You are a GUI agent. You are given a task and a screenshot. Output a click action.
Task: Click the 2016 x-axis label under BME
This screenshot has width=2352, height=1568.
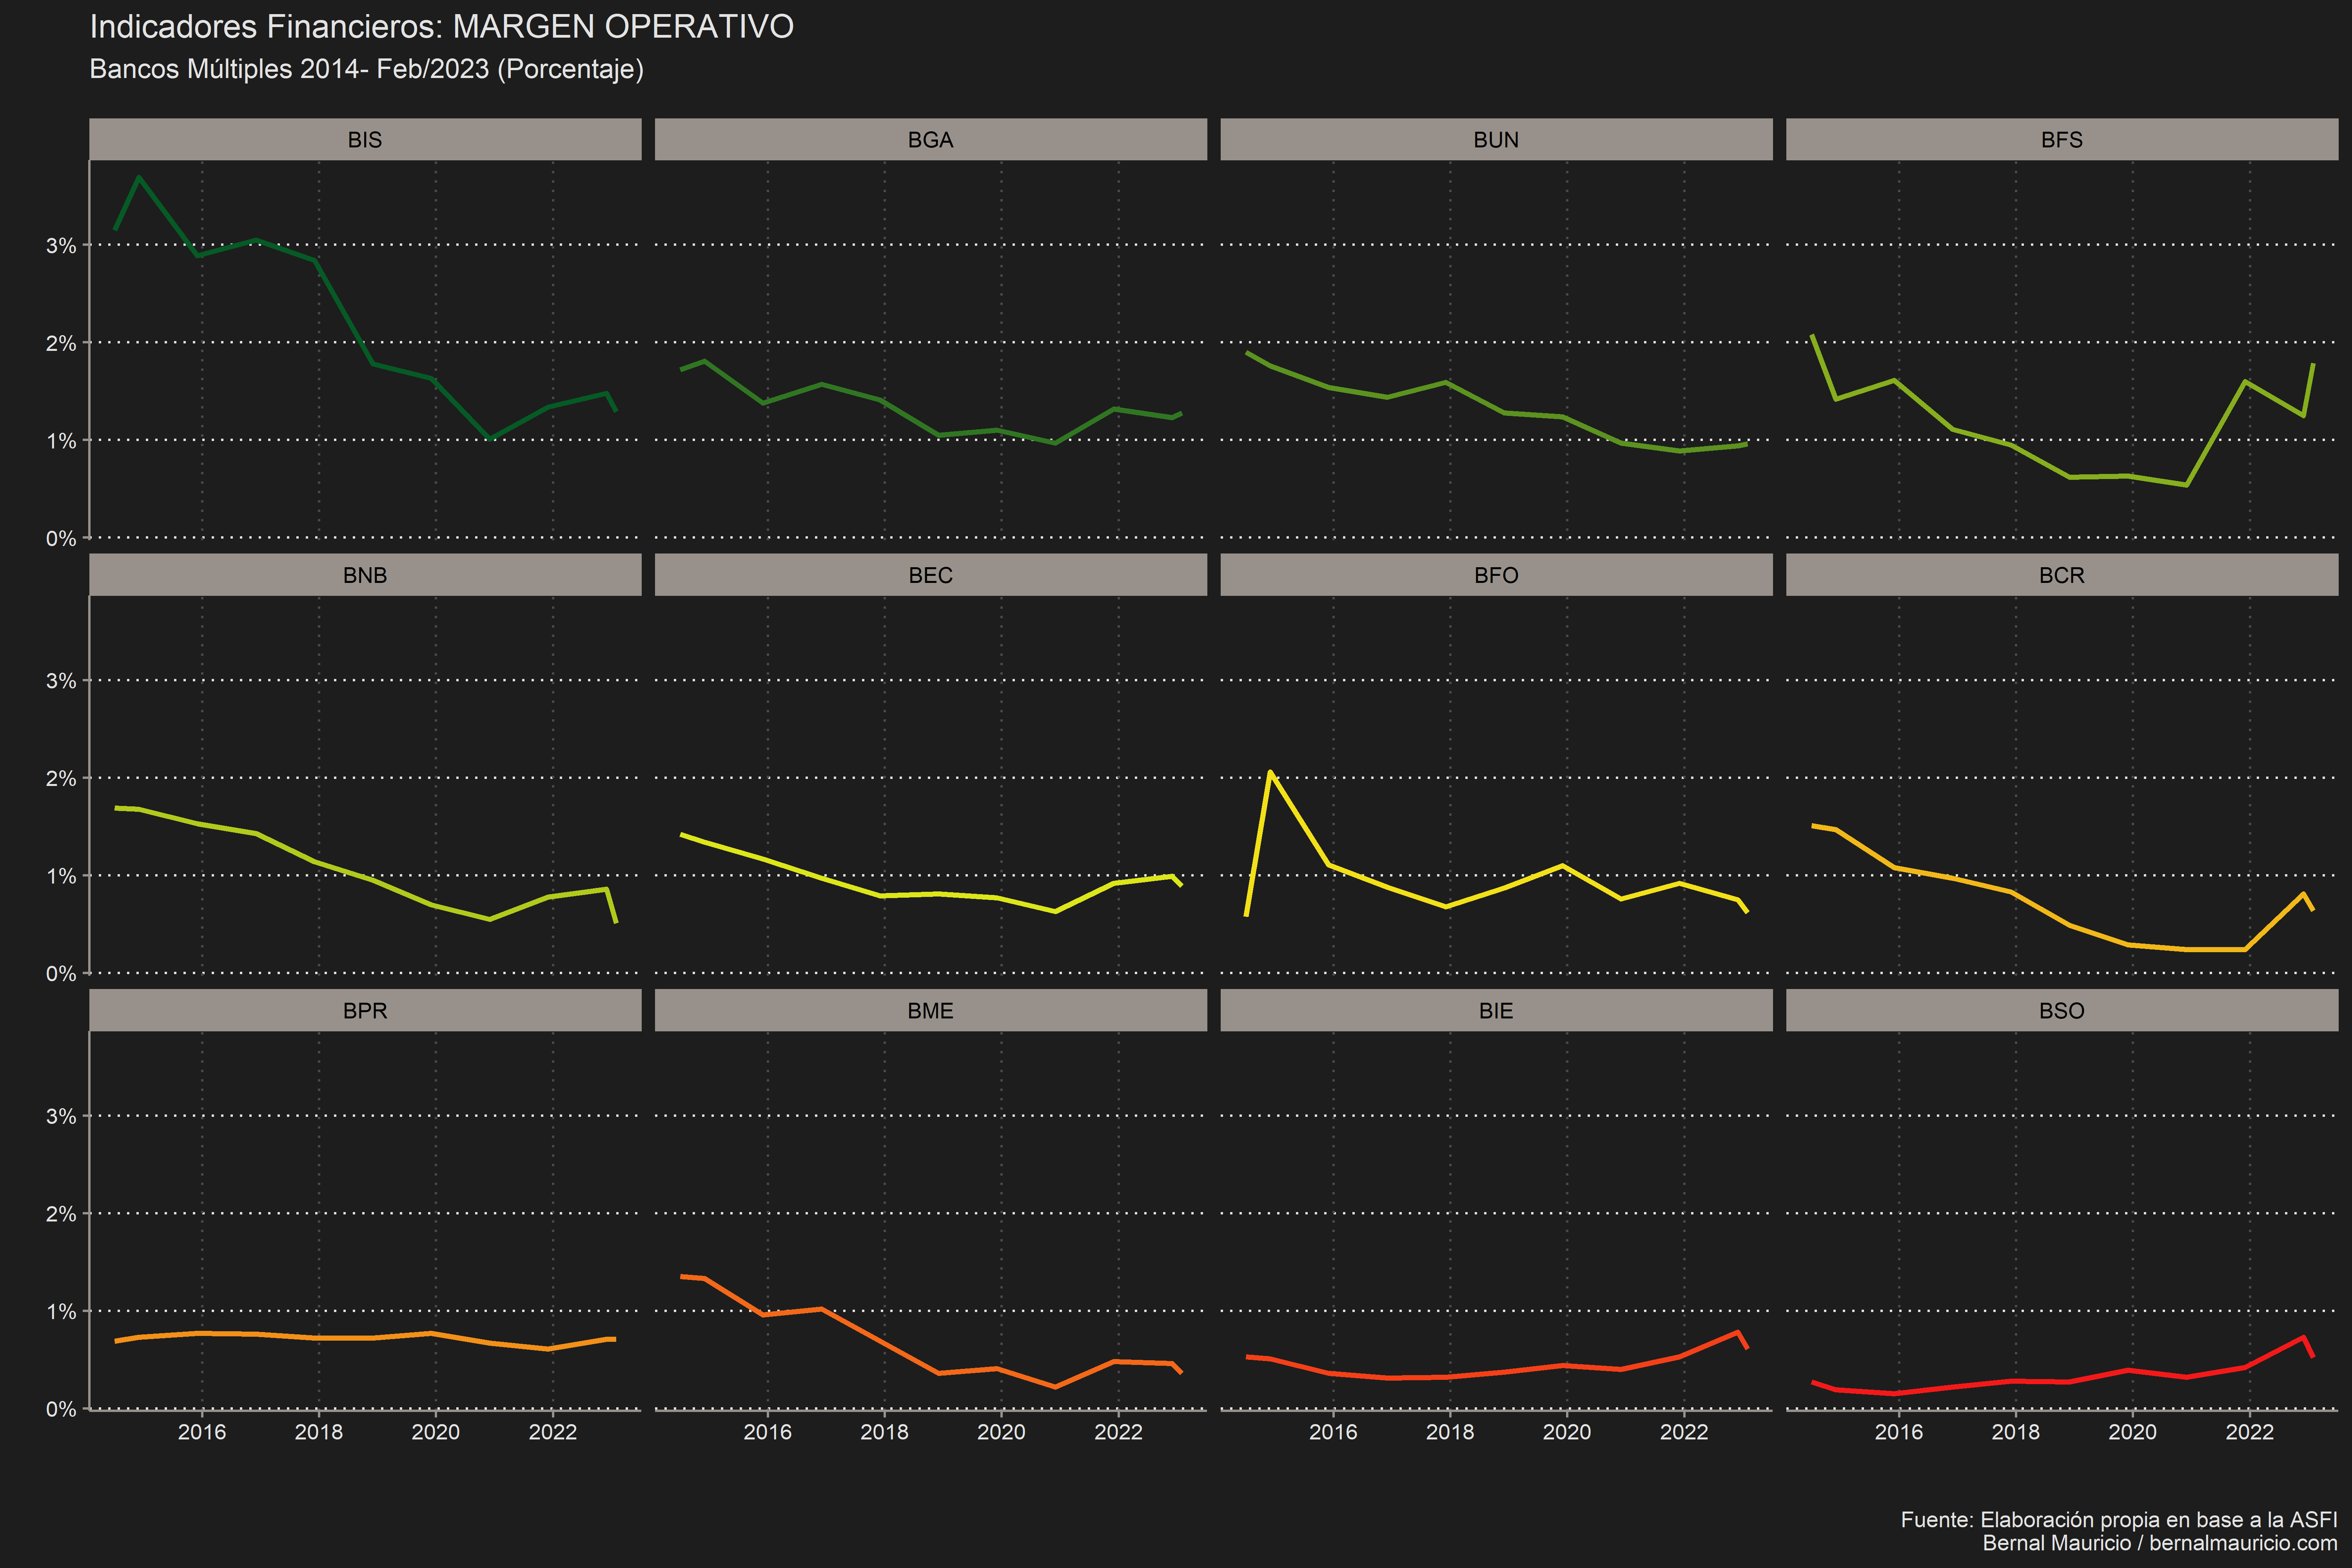(x=768, y=1432)
